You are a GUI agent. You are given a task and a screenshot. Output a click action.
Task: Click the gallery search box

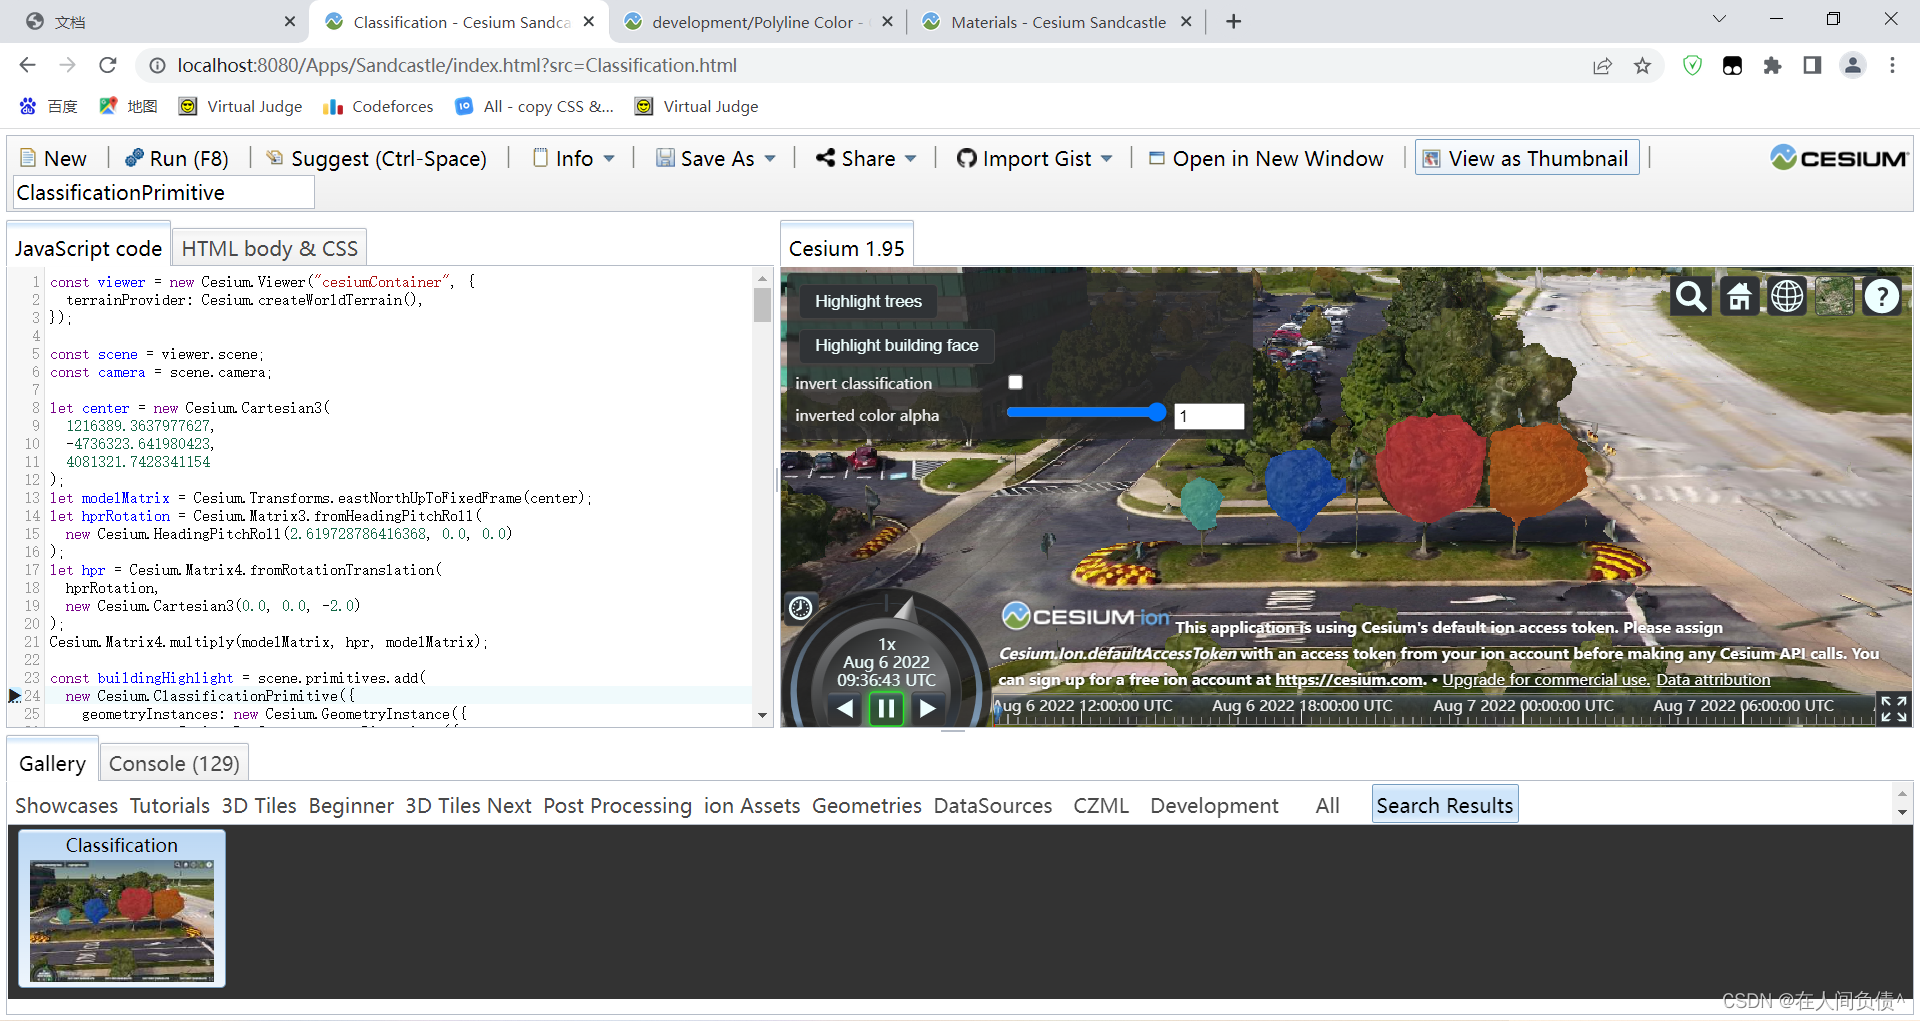click(164, 192)
